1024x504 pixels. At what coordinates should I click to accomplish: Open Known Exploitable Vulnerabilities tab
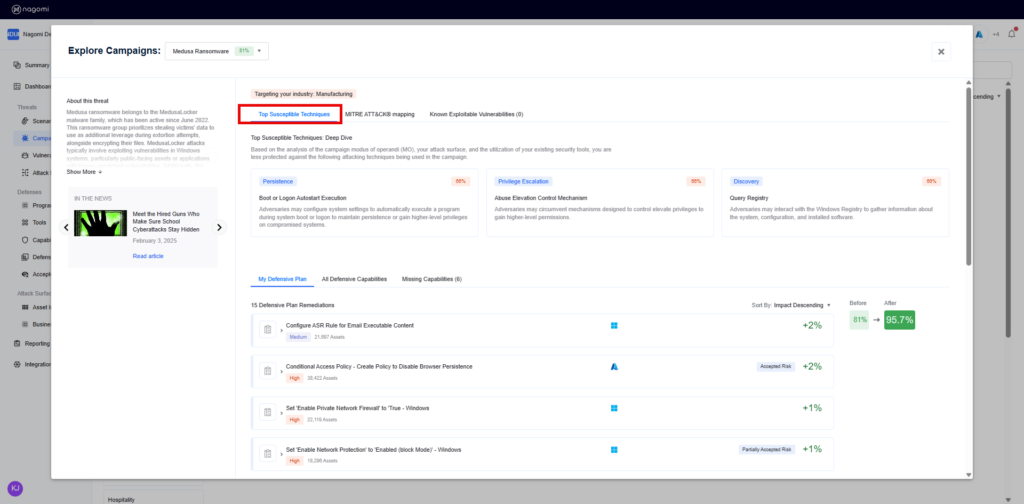(x=476, y=114)
